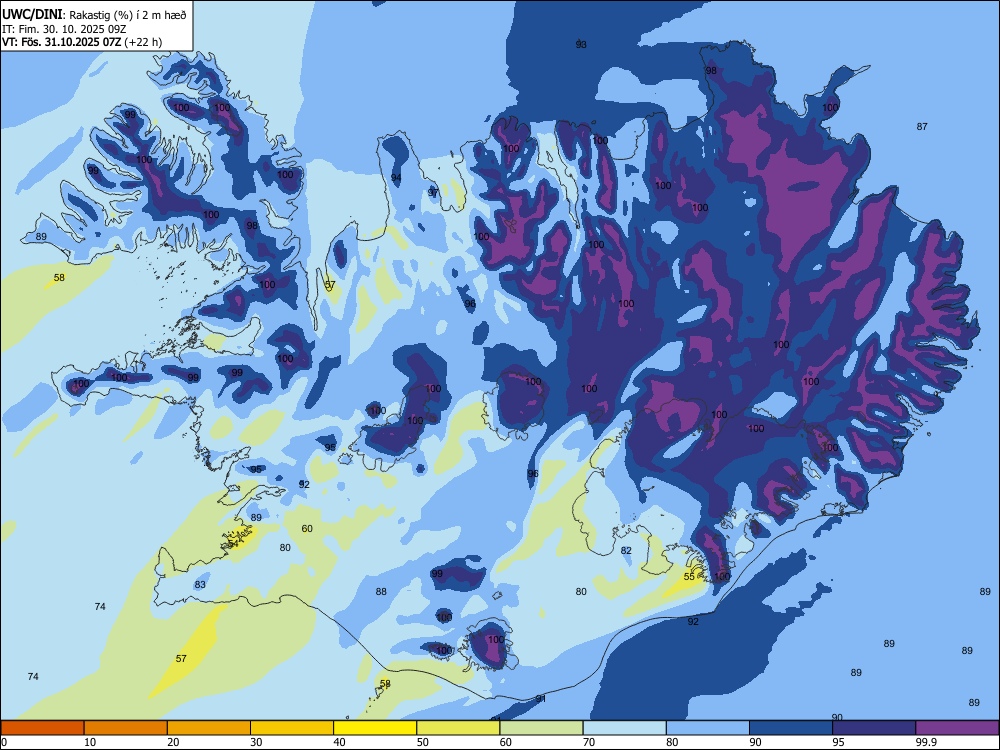Click the 93 value over the northern sea
Image resolution: width=1000 pixels, height=750 pixels.
point(581,44)
